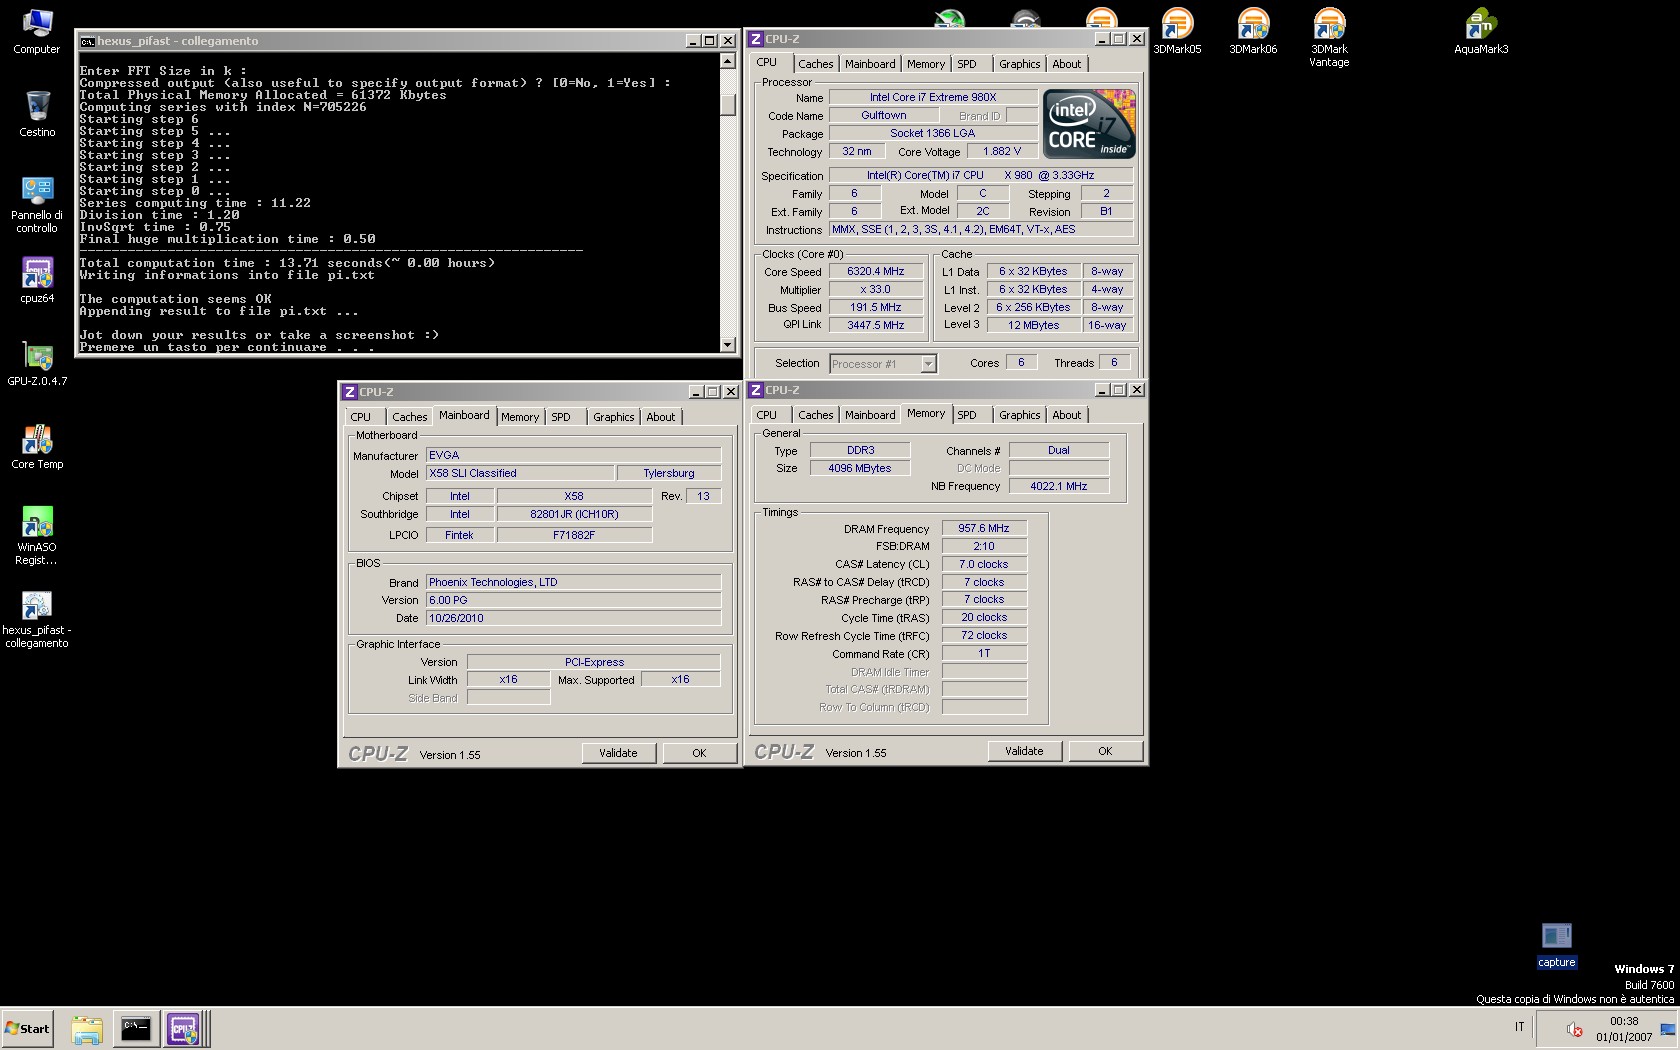The height and width of the screenshot is (1050, 1680).
Task: Switch to Graphics tab in DDR3 timings CPU-Z window
Action: 1019,415
